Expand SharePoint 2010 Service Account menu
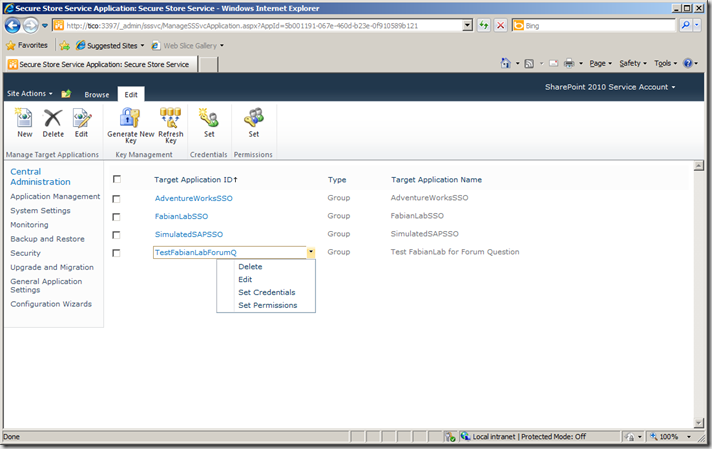This screenshot has width=712, height=449. (610, 87)
